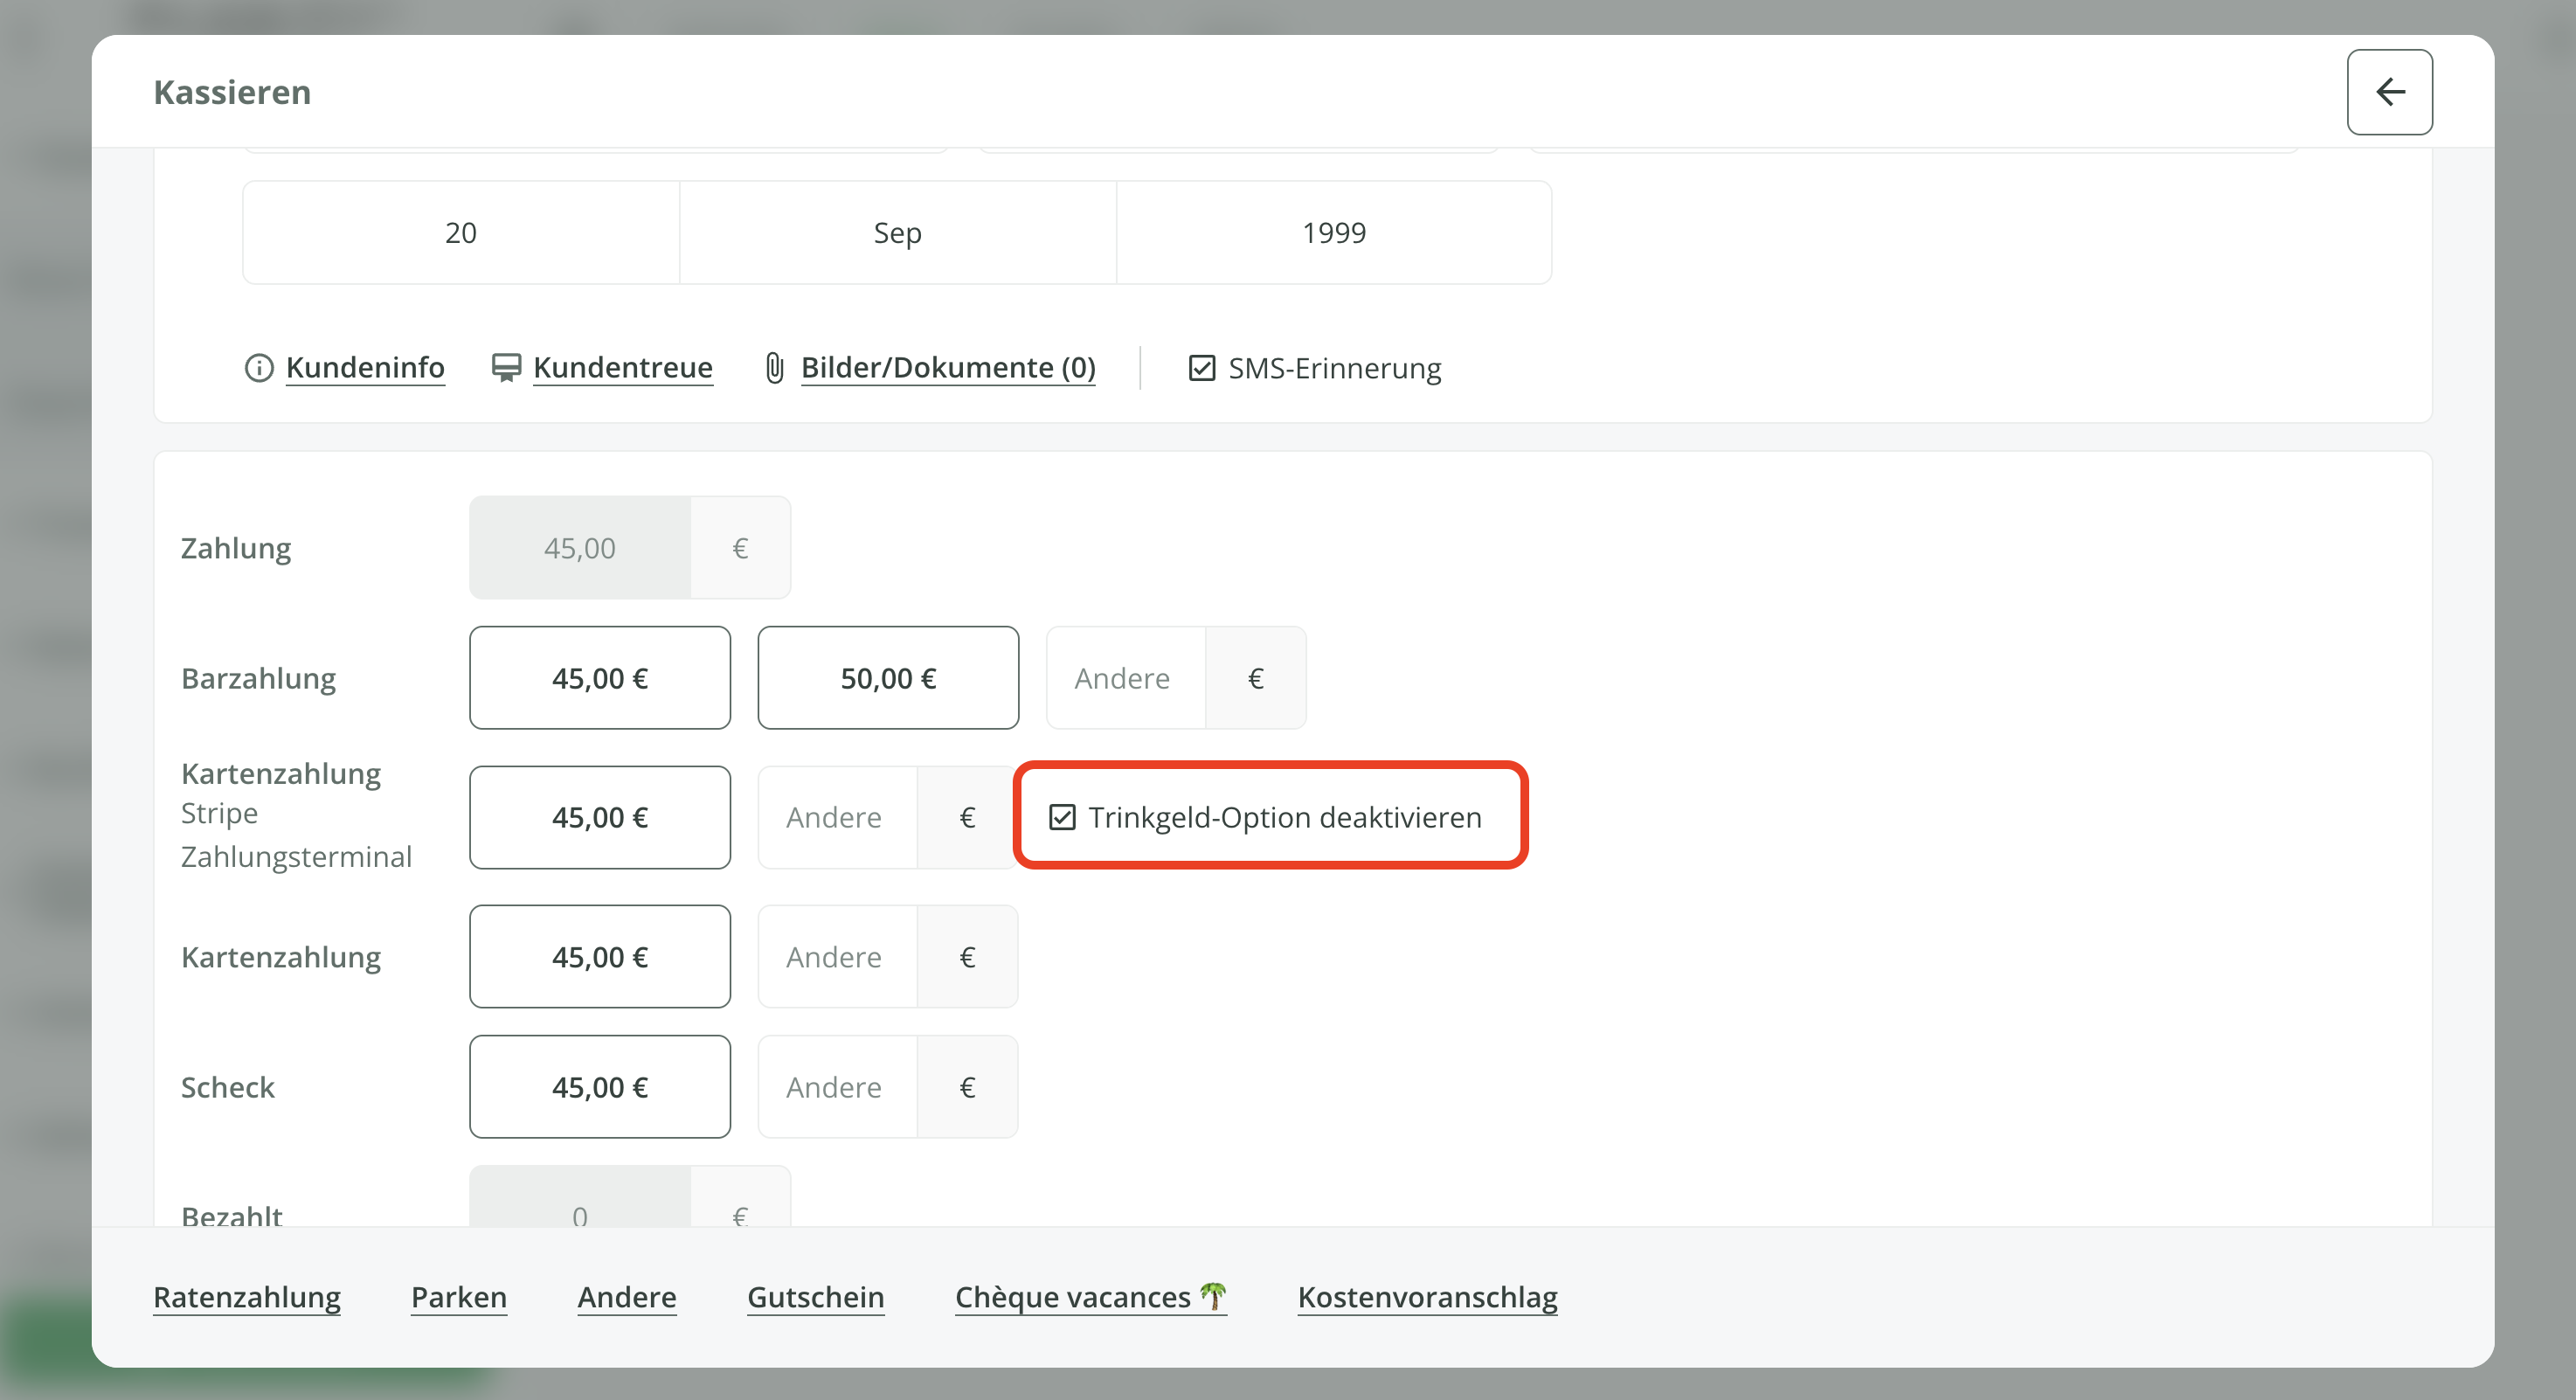Uncheck Trinkgeld-Option deaktivieren checkbox
This screenshot has width=2576, height=1400.
pos(1062,817)
